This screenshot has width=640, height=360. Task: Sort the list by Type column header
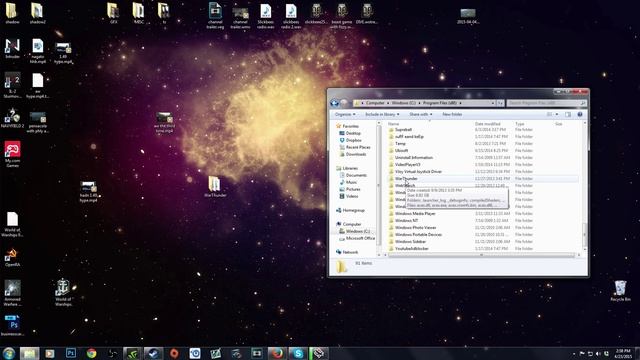click(520, 124)
